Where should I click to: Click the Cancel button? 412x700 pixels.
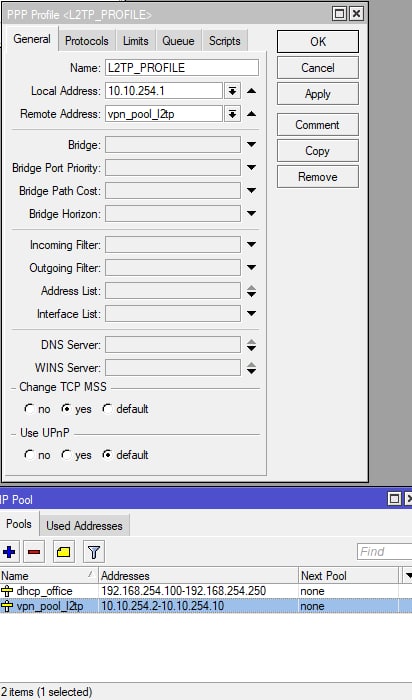(318, 68)
